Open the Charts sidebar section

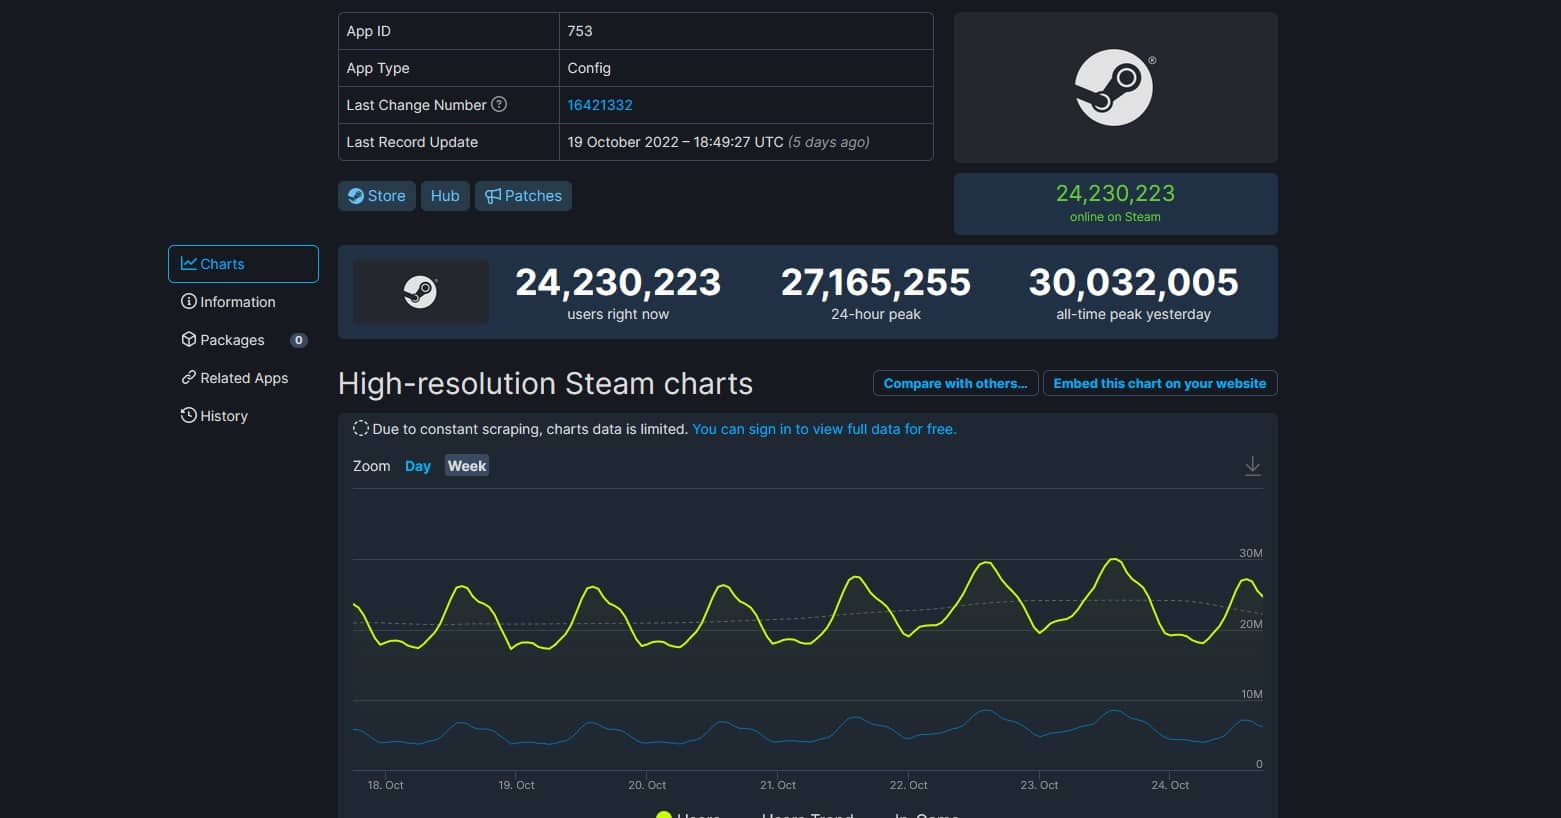coord(243,264)
